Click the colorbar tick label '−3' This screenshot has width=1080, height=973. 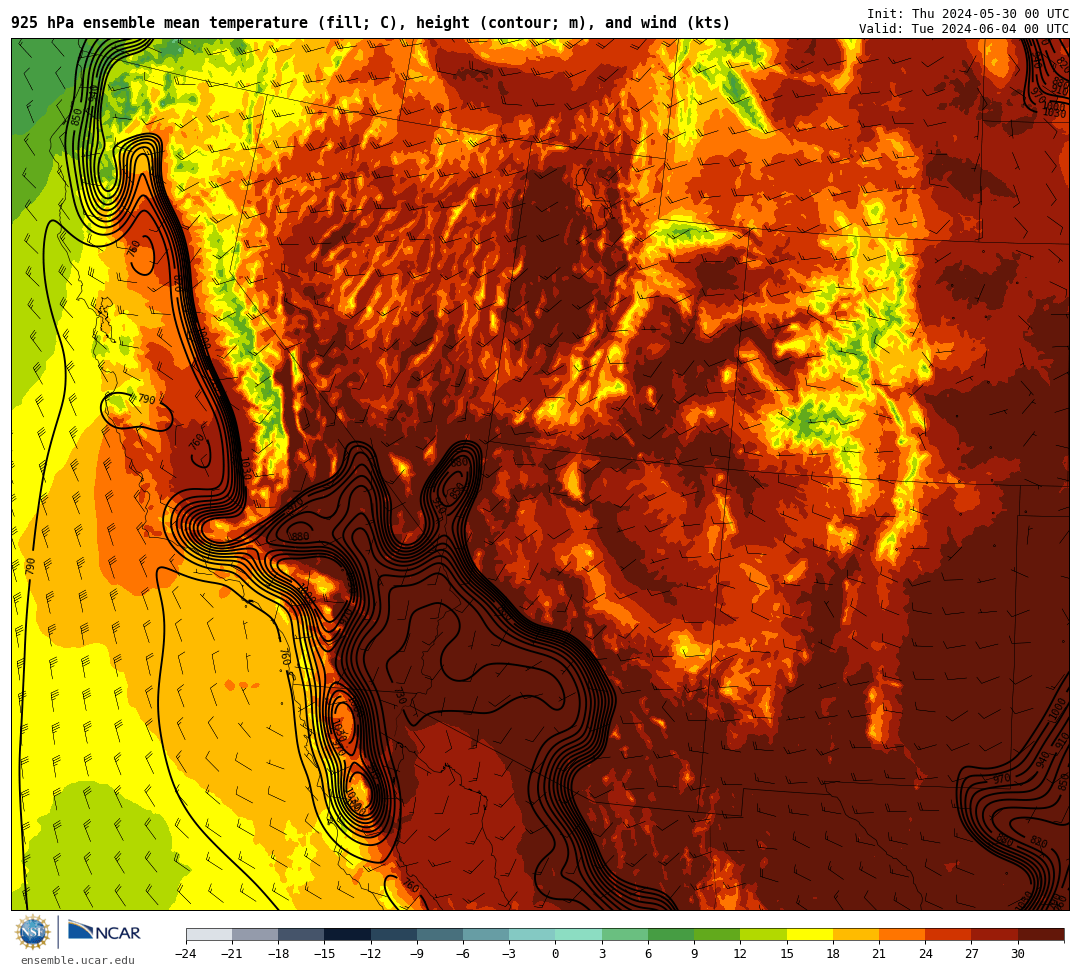tap(509, 954)
